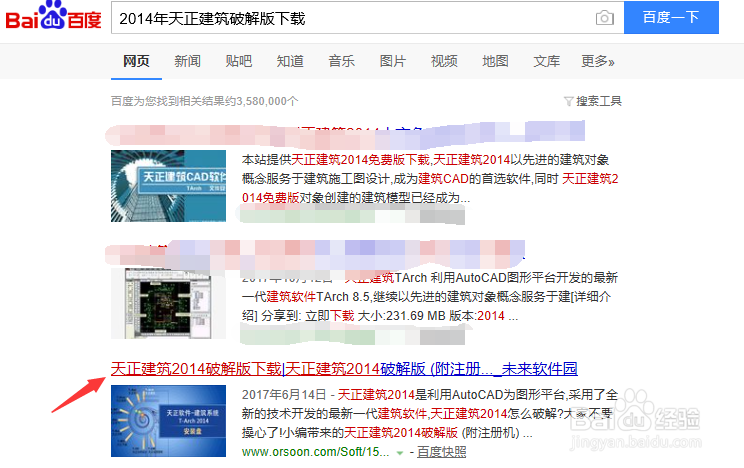
Task: Click the 2017年6月14日 result date
Action: (284, 394)
